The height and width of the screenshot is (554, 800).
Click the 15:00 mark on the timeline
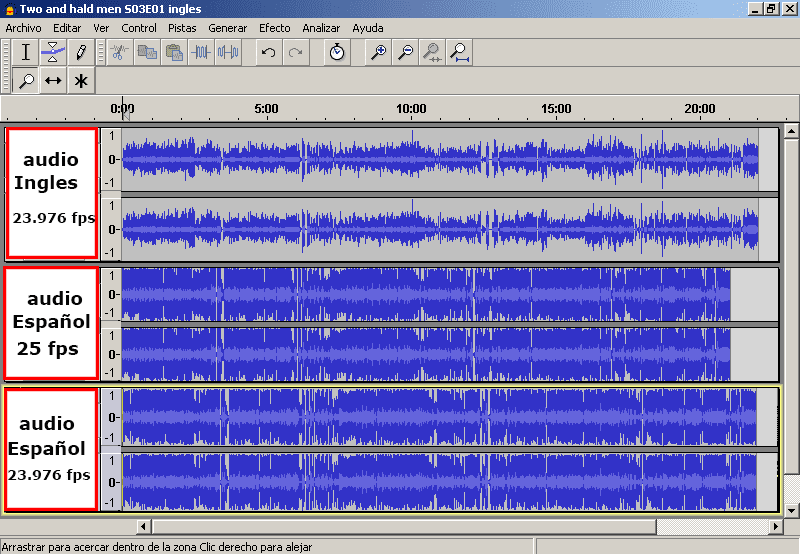tap(556, 109)
